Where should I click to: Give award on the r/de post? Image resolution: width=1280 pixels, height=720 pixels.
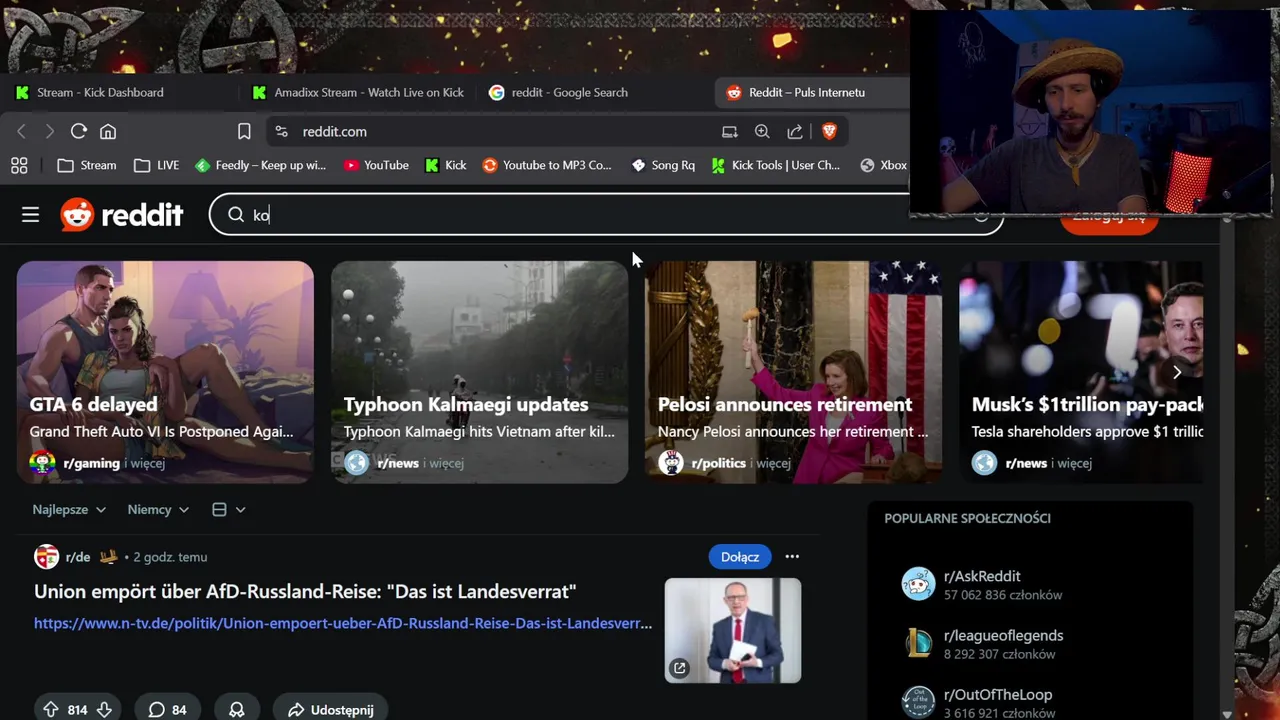237,709
